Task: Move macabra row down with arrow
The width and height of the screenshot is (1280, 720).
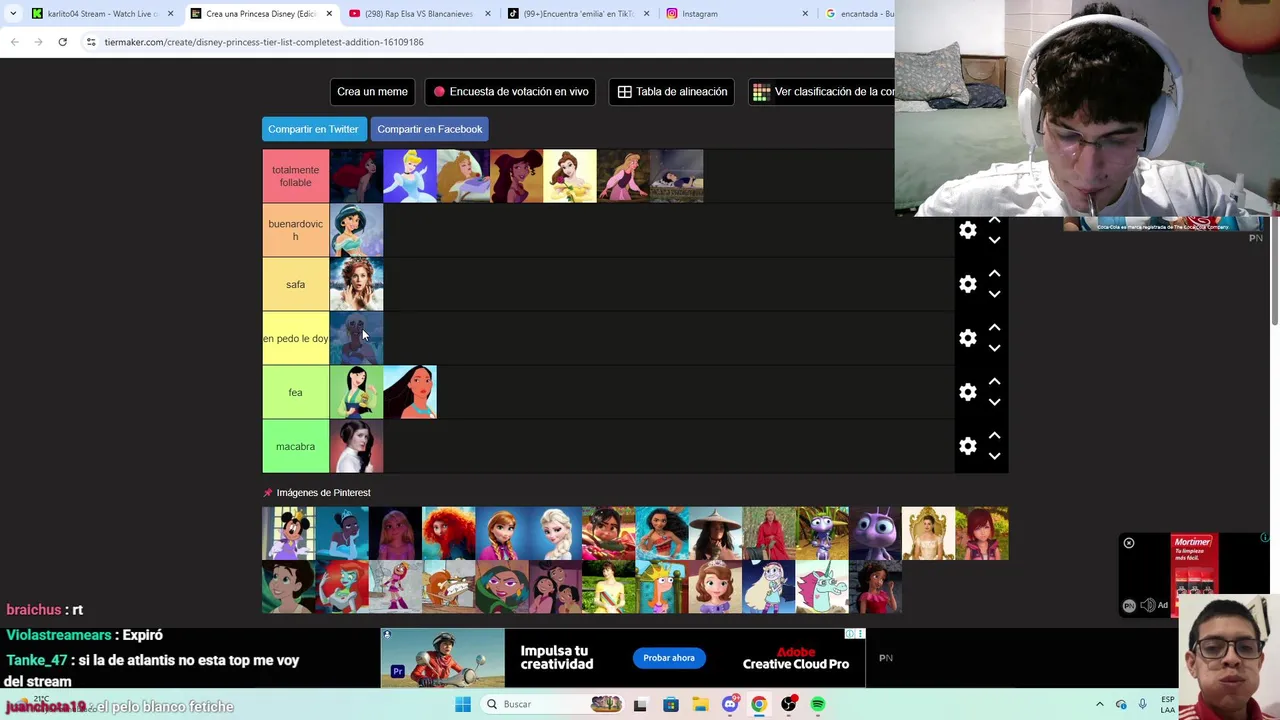Action: point(994,456)
